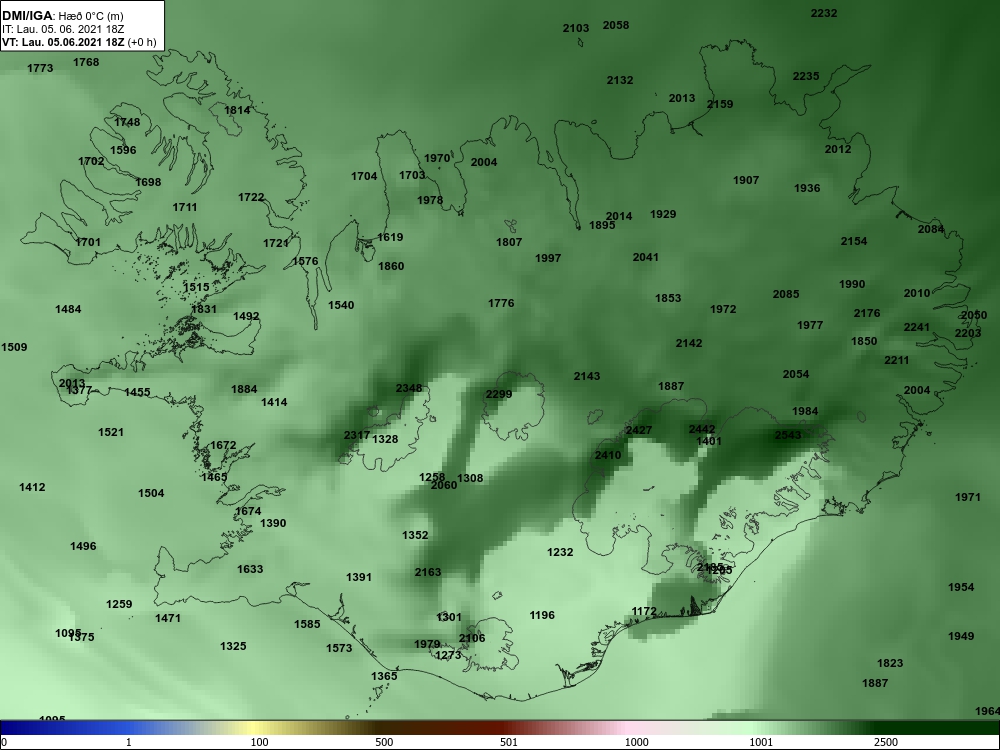Viewport: 1000px width, 750px height.
Task: Click the 100 label on the color scale
Action: click(259, 742)
